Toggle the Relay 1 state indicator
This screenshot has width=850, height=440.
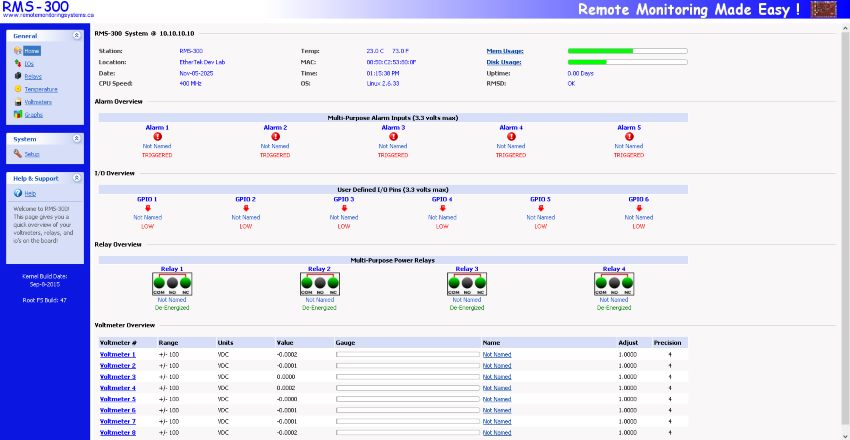(172, 284)
